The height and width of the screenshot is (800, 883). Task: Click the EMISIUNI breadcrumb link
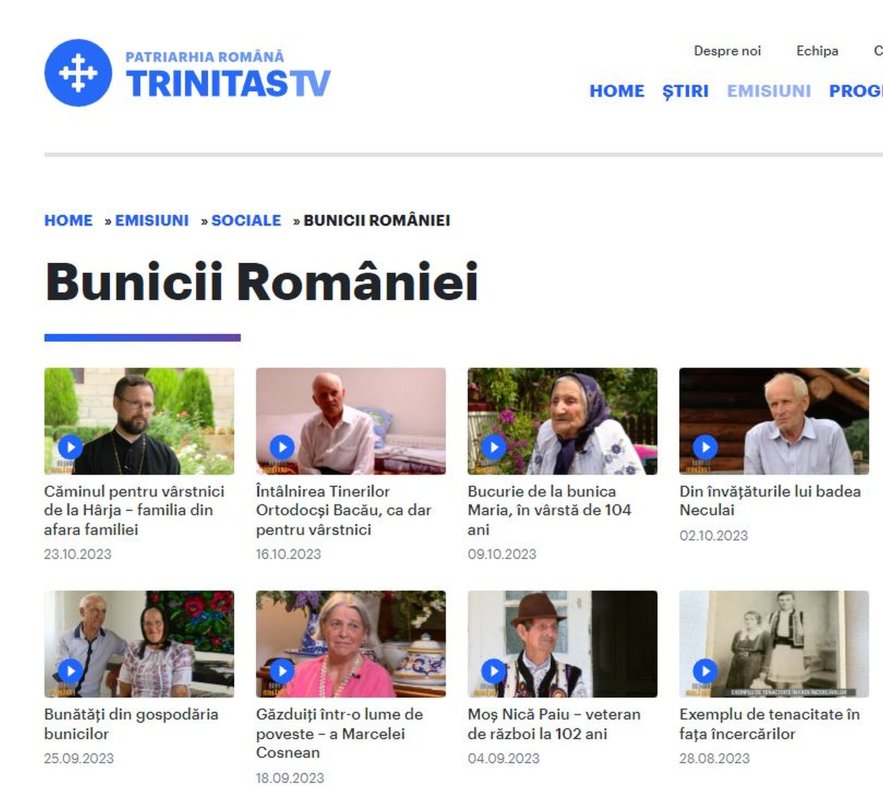tap(152, 220)
